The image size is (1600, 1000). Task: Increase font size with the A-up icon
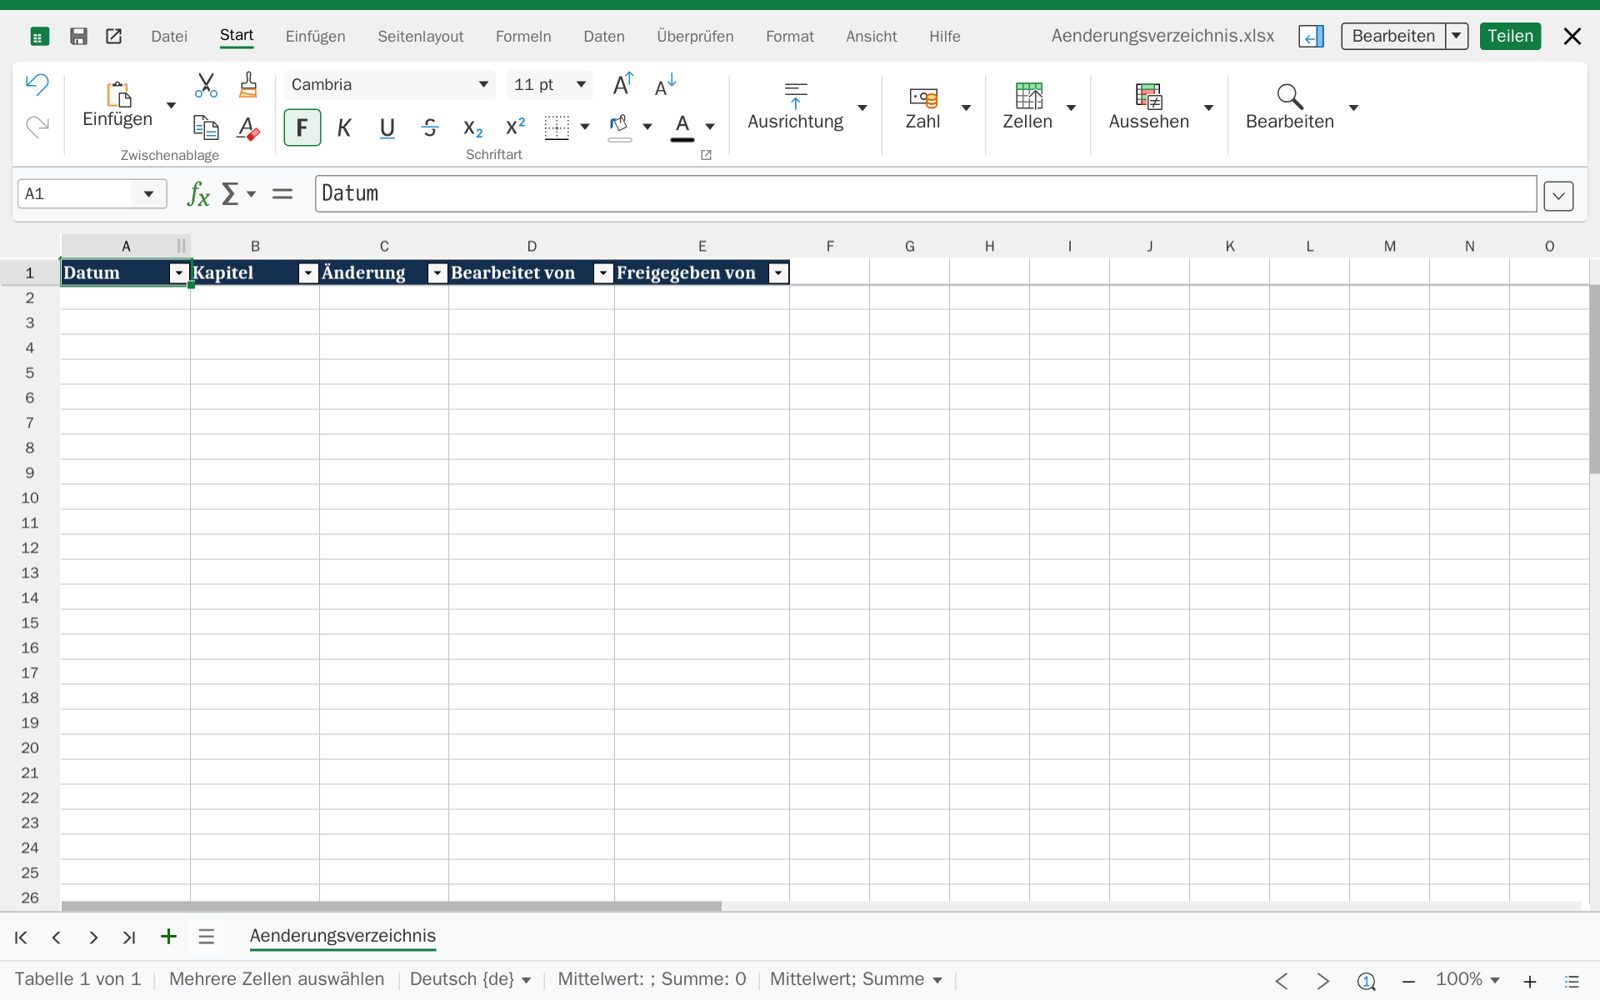(x=623, y=85)
